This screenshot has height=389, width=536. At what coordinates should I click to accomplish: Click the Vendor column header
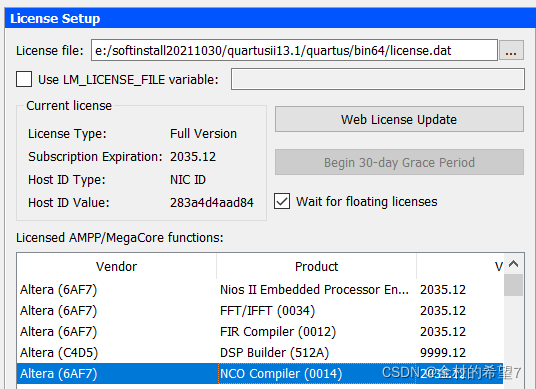[x=116, y=266]
